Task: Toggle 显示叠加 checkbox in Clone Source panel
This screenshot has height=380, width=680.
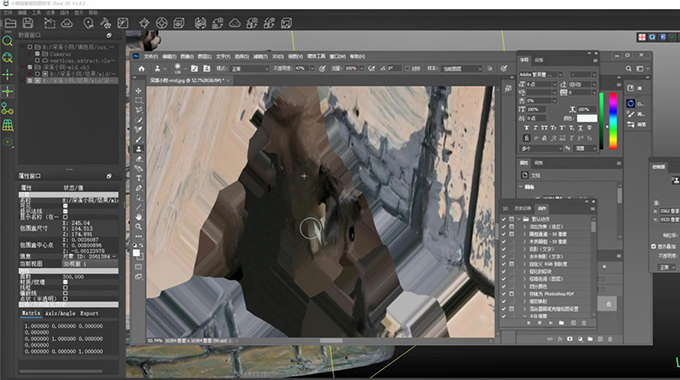Action: click(x=654, y=246)
